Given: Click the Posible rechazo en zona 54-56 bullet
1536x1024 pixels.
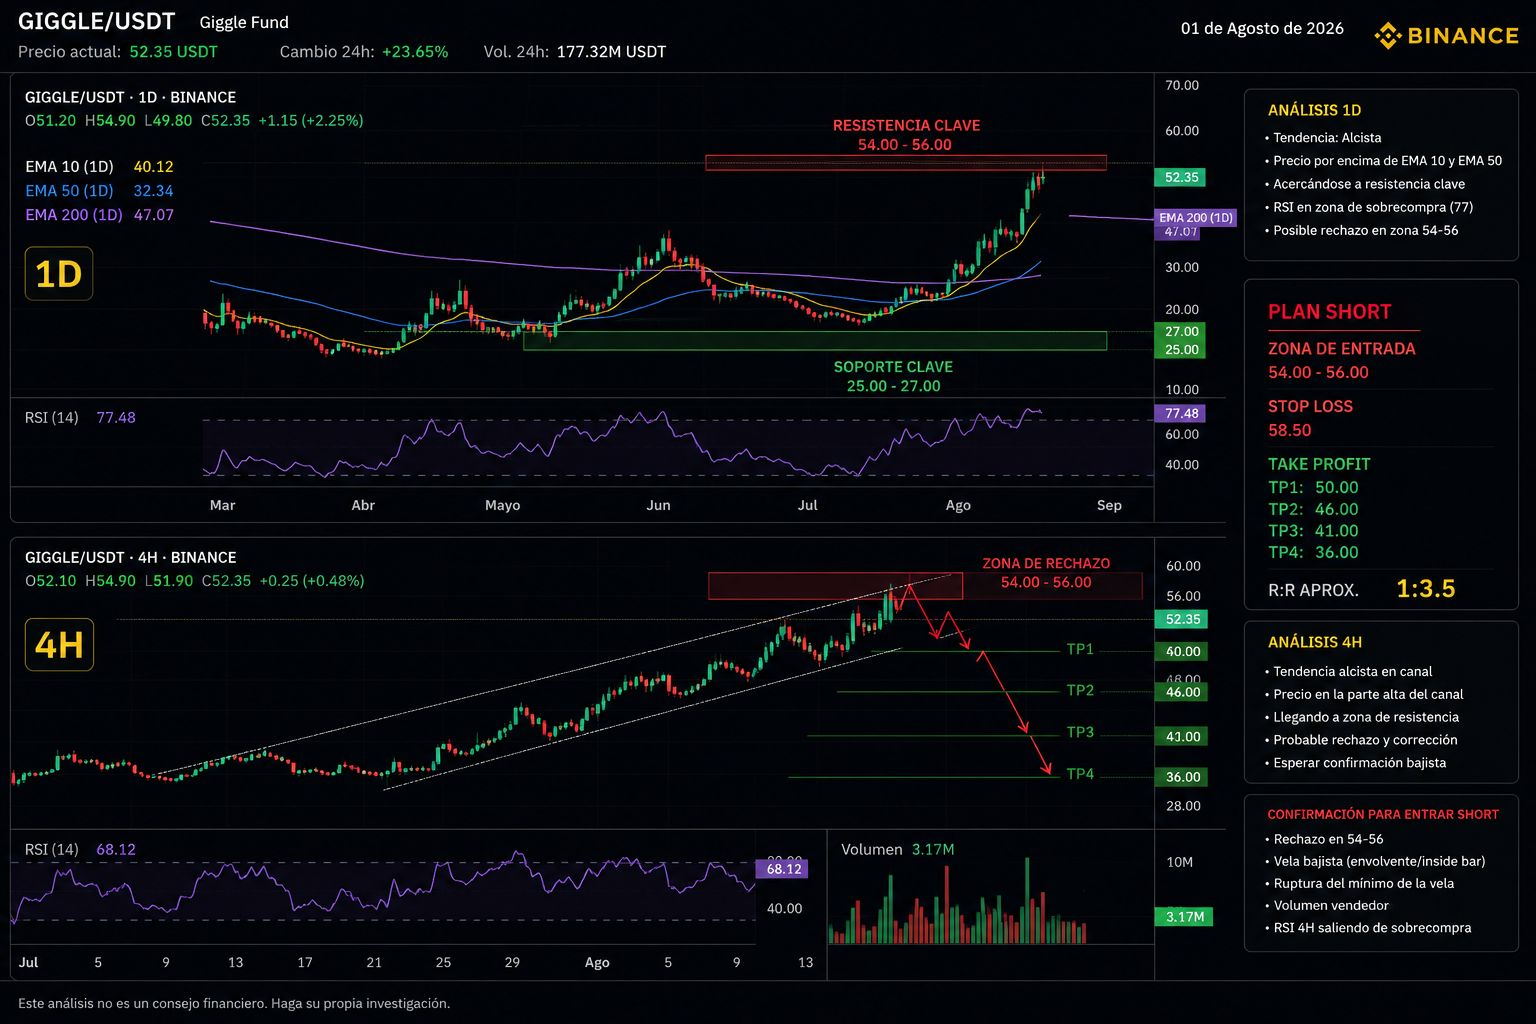Looking at the screenshot, I should pyautogui.click(x=1362, y=230).
